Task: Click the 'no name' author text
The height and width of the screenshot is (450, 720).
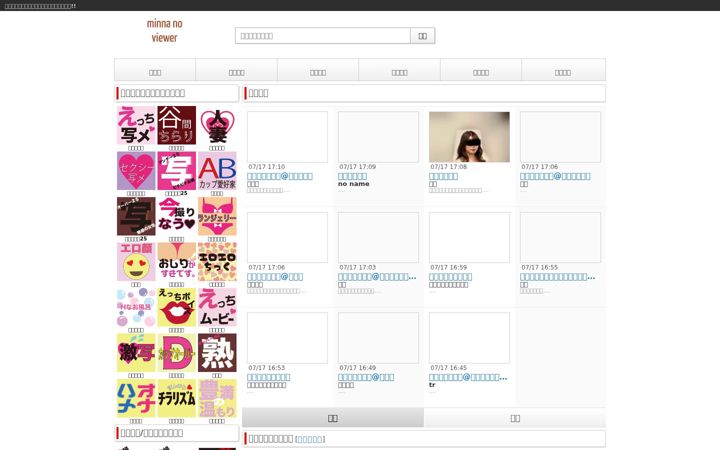Action: click(x=354, y=184)
